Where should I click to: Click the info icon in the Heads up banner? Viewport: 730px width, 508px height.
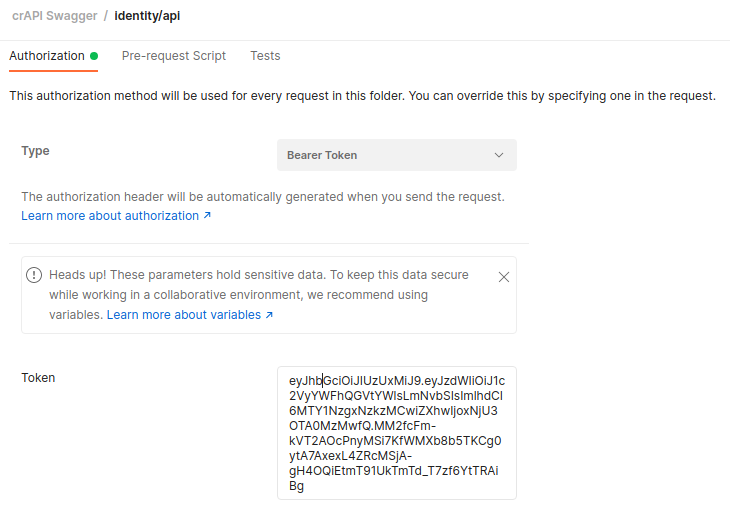click(x=34, y=275)
